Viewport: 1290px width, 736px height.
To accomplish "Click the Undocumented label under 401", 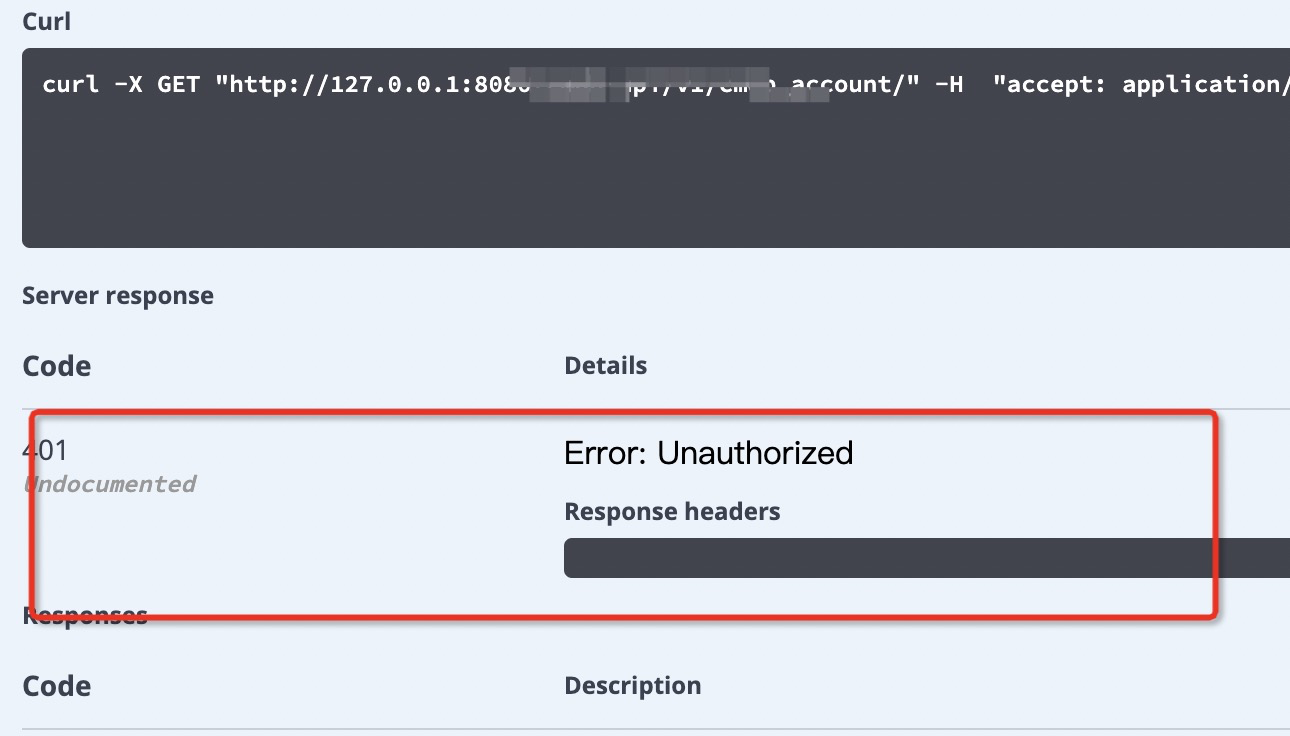I will click(x=108, y=483).
